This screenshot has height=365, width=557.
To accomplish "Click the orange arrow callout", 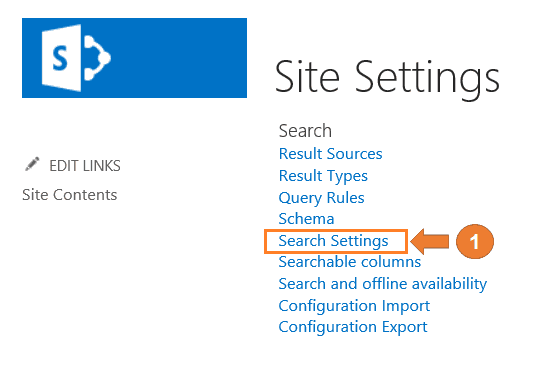I will point(430,241).
